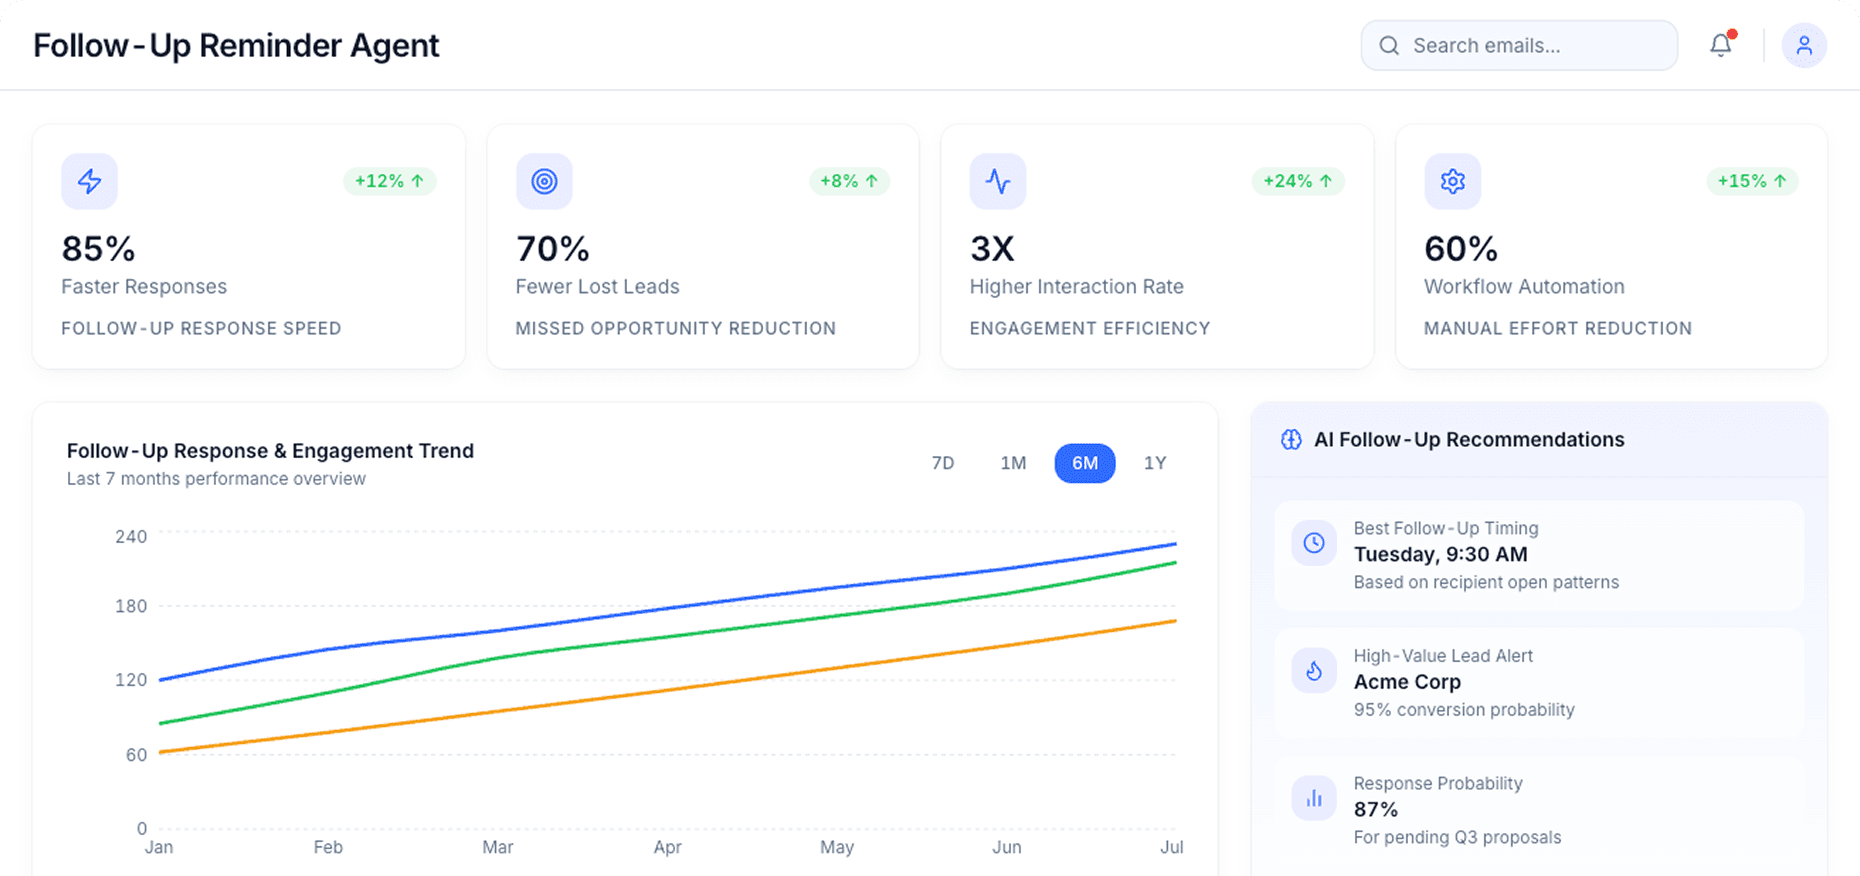
Task: Click the MANUAL EFFORT REDUCTION caption
Action: [1558, 328]
